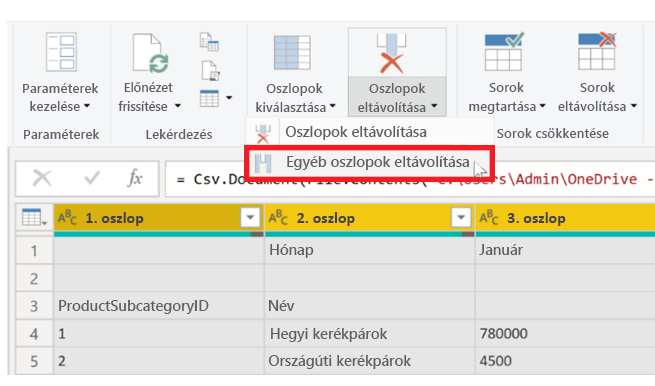Click cell containing Országúti kerékpárok
The image size is (655, 386).
click(370, 361)
